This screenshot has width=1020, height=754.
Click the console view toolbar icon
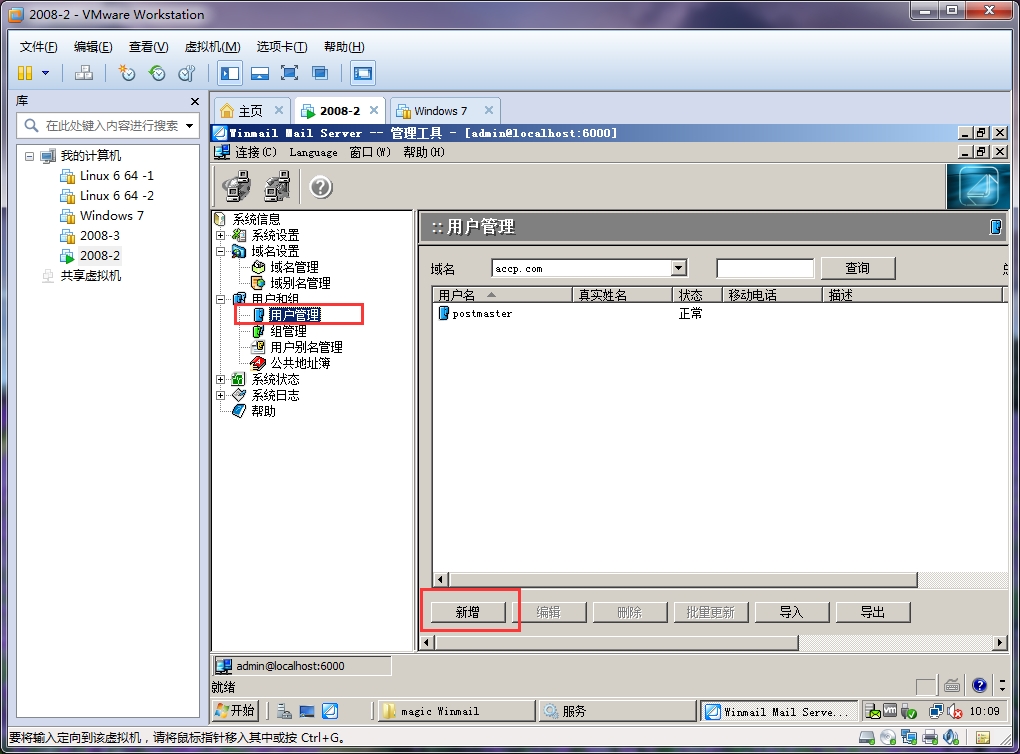pyautogui.click(x=362, y=73)
